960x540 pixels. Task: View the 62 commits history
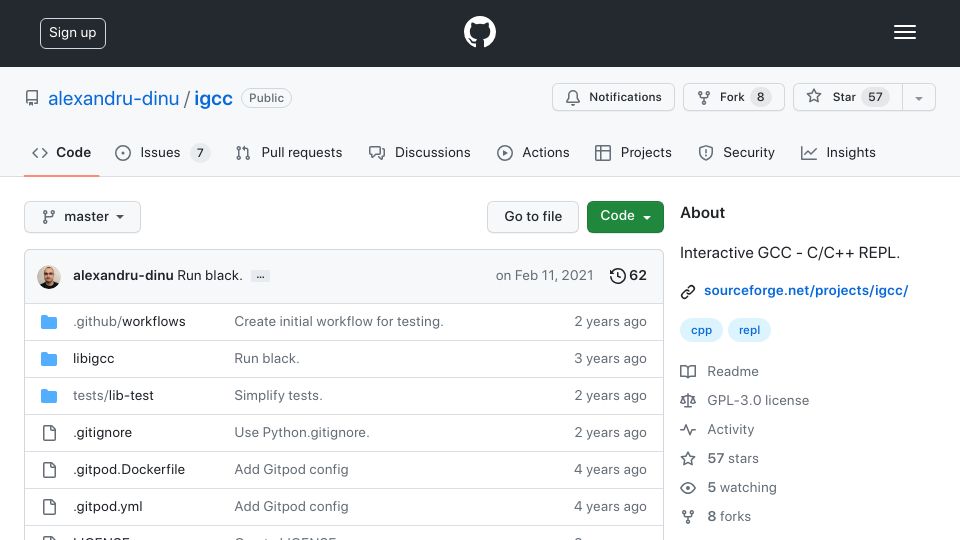coord(628,276)
